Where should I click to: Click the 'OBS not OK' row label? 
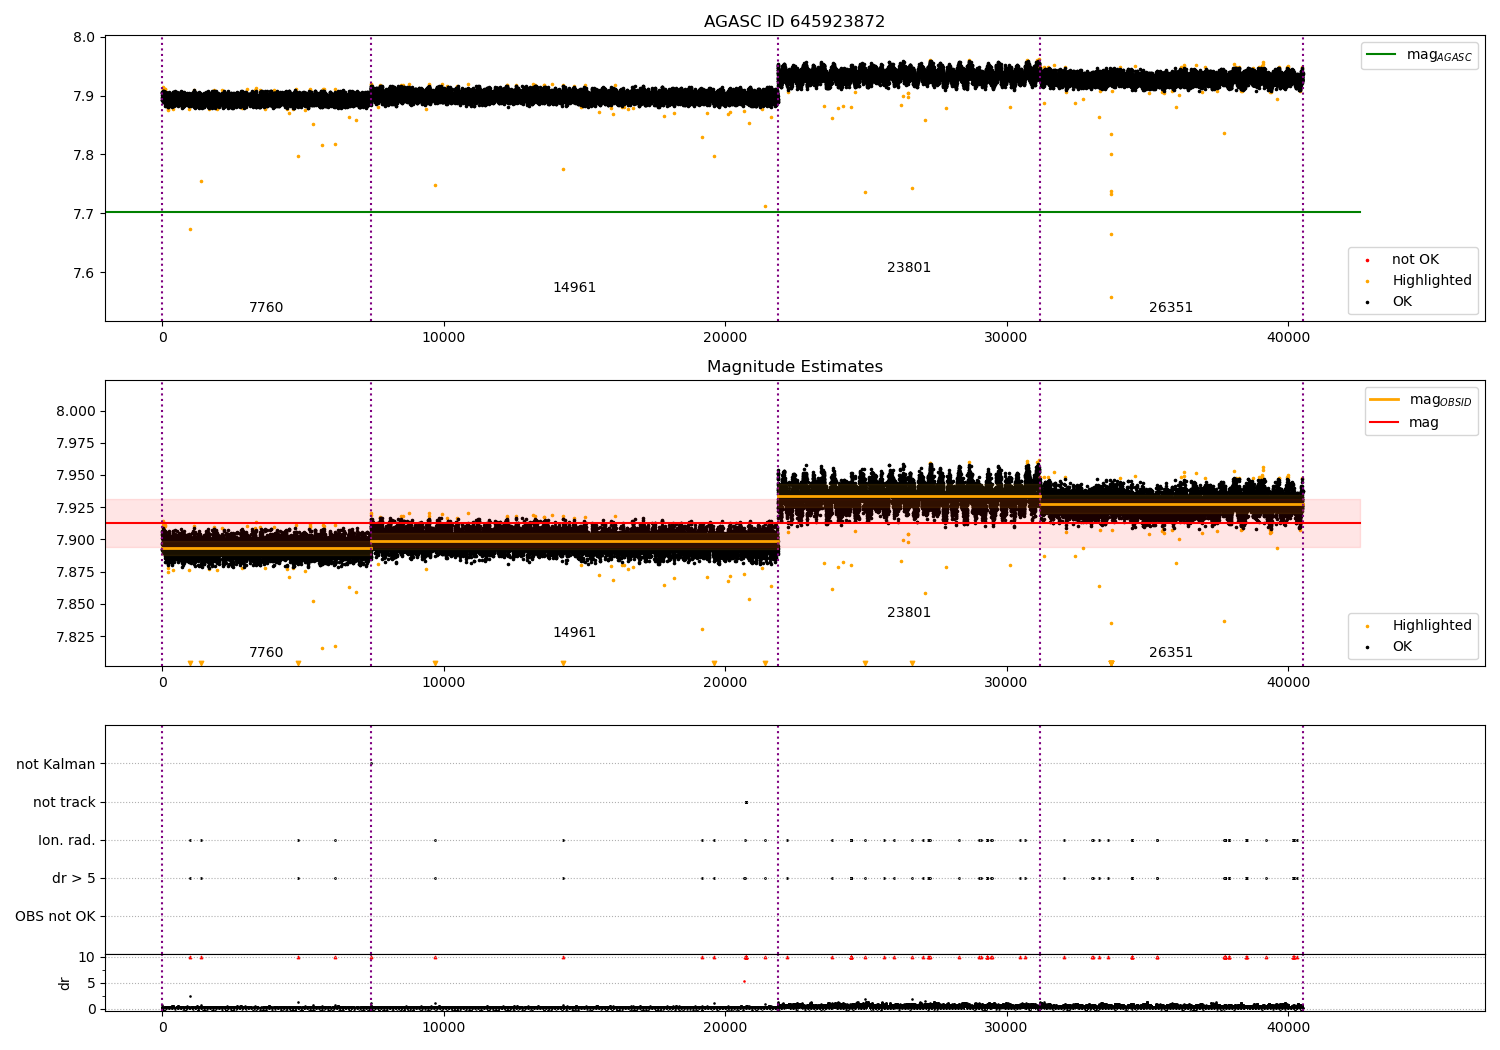pos(55,916)
